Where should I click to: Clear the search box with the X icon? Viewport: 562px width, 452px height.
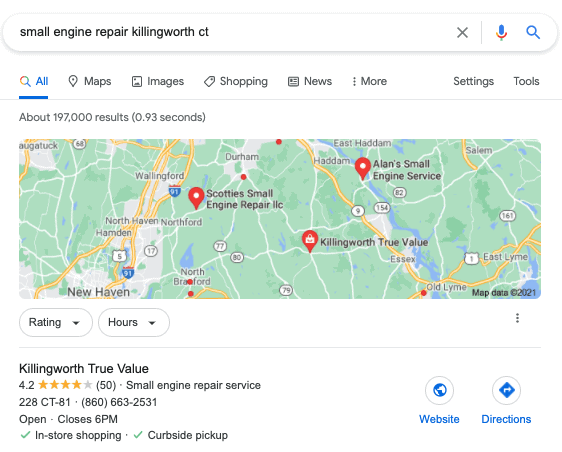click(x=462, y=33)
